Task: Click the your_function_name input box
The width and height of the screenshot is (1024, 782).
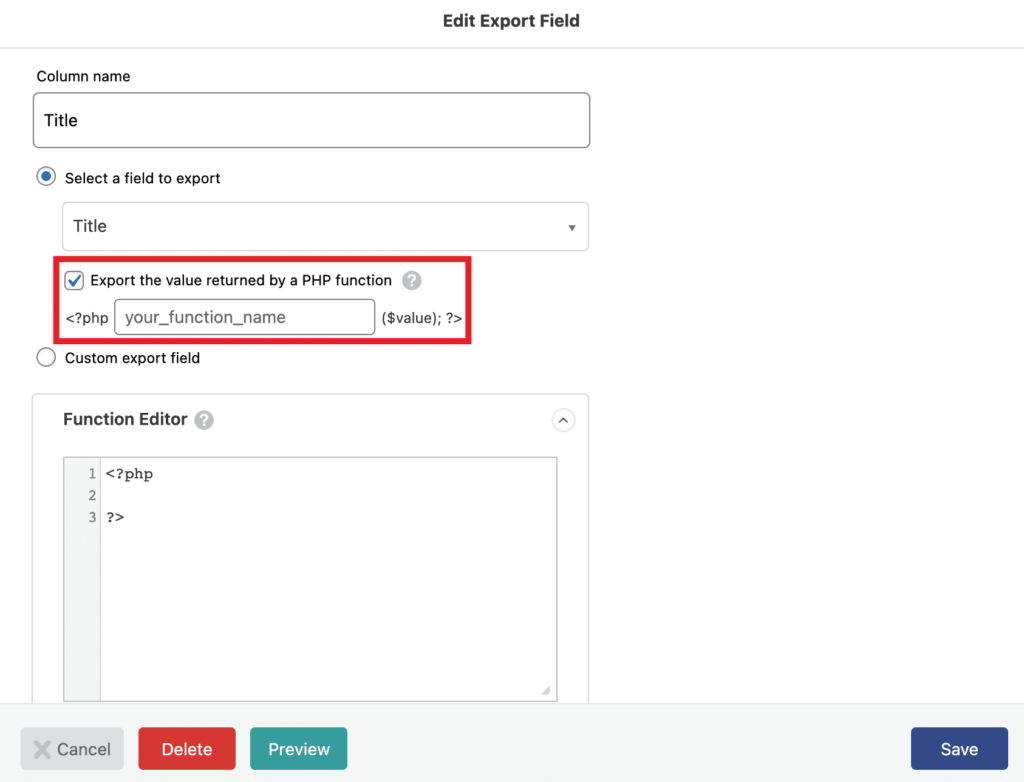Action: tap(244, 317)
